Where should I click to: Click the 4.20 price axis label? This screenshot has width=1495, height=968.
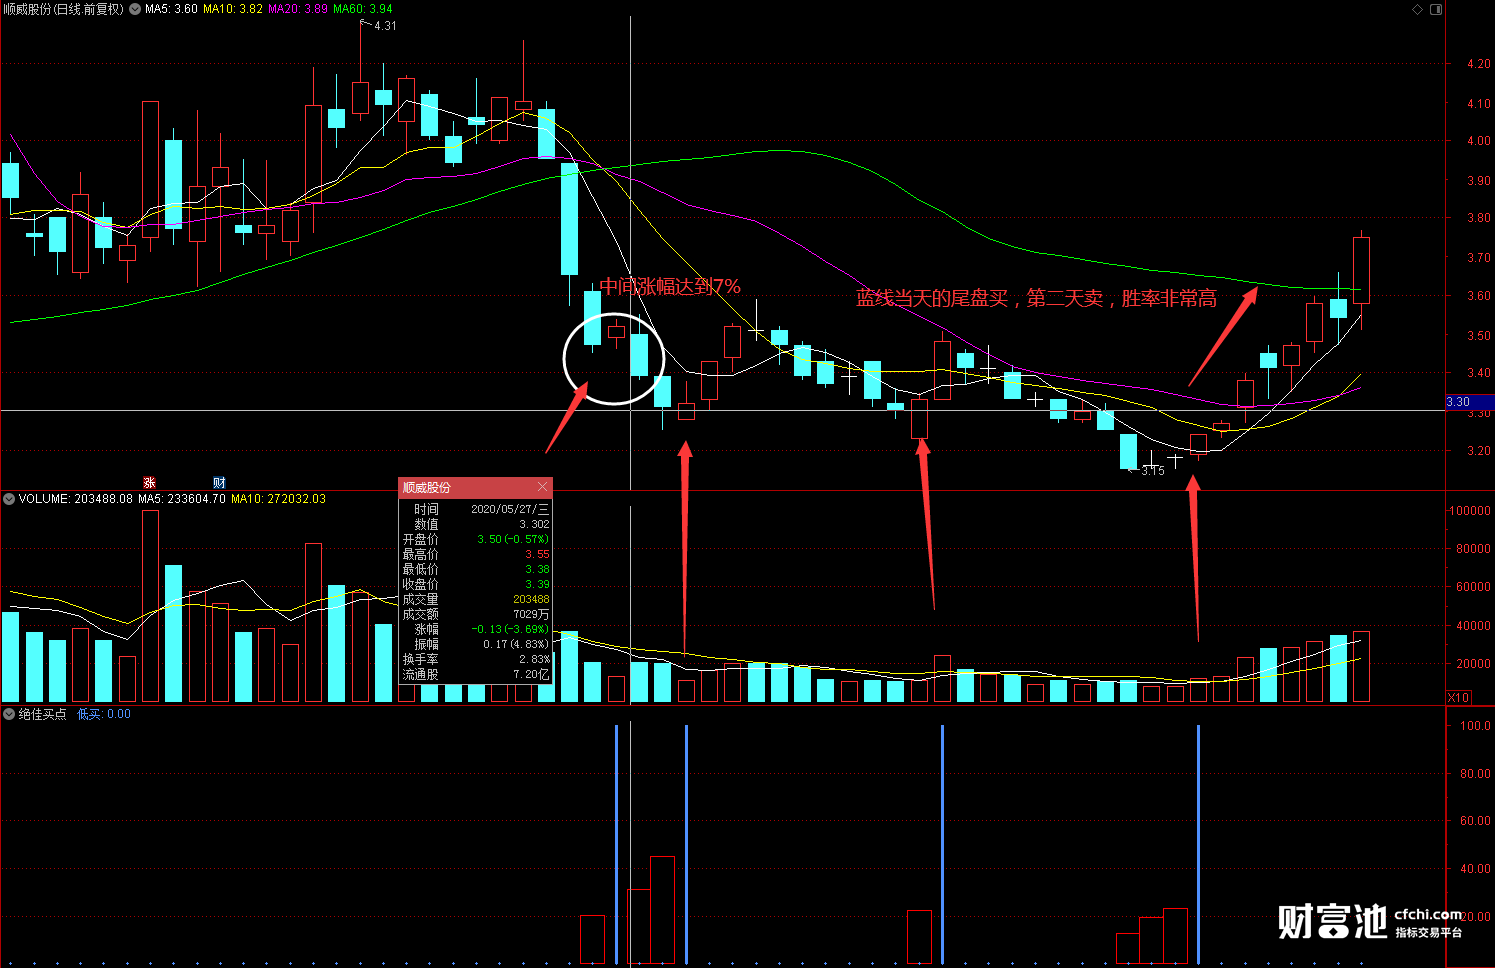[1478, 64]
